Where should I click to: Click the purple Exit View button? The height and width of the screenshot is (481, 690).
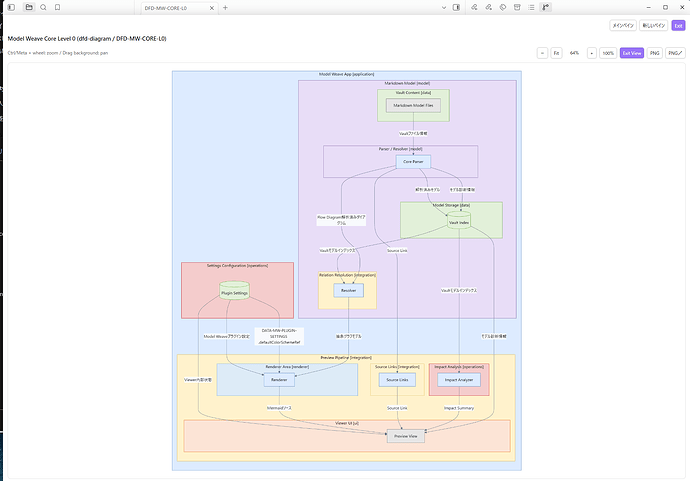tap(632, 53)
